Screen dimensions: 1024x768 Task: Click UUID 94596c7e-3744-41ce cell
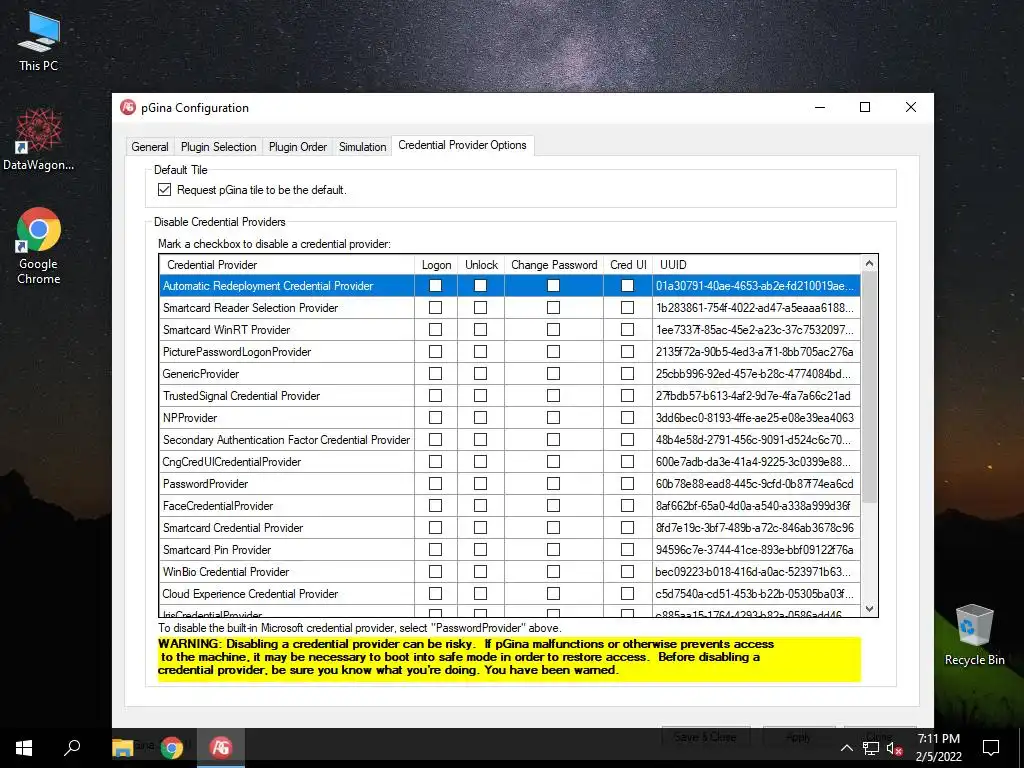pos(755,550)
